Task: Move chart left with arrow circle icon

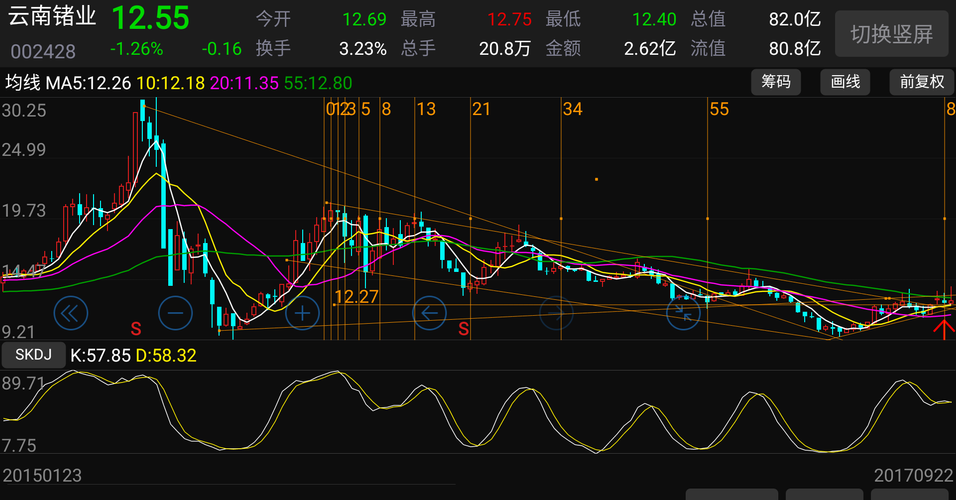Action: (x=429, y=313)
